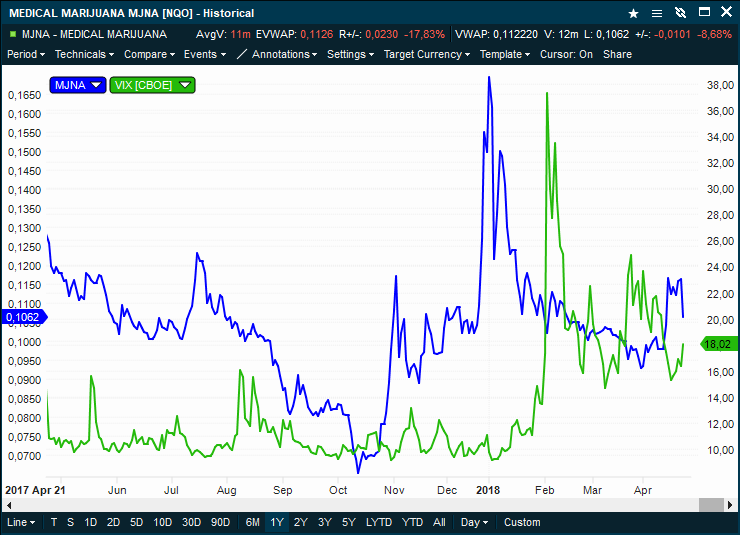The image size is (740, 535).
Task: Open the Target Currency dropdown
Action: pos(427,54)
